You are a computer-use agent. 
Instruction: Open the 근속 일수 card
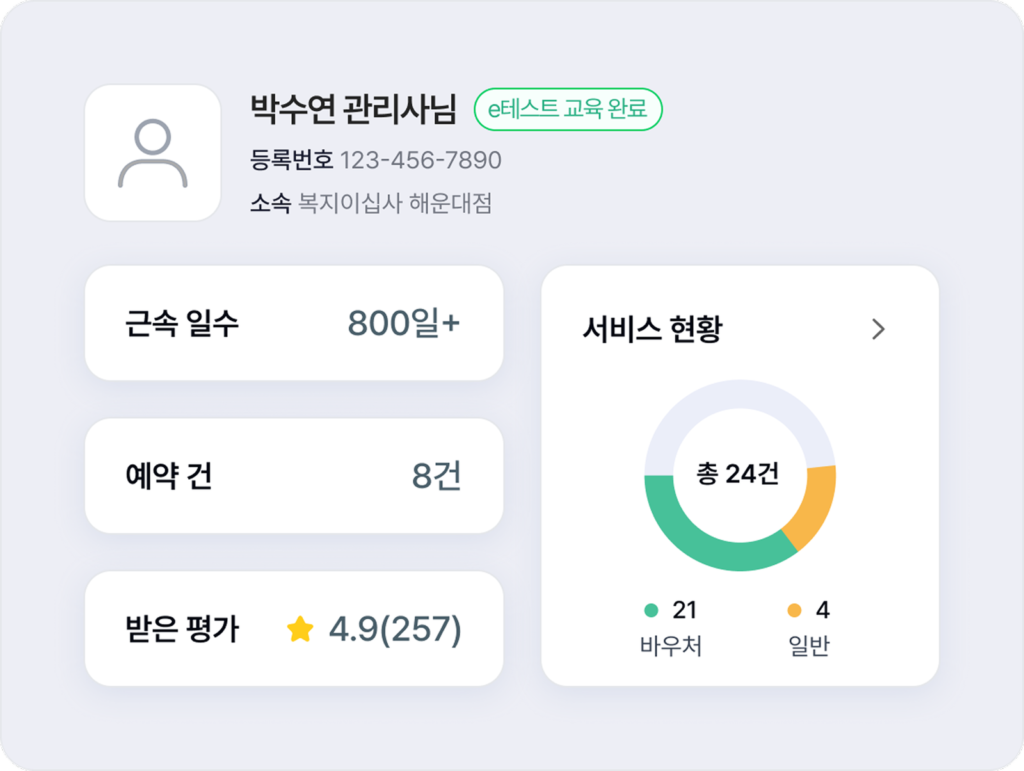293,323
